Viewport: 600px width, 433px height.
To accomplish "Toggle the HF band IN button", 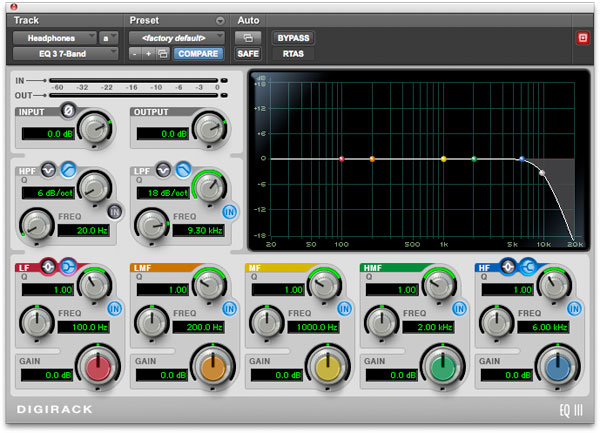I will pyautogui.click(x=574, y=308).
